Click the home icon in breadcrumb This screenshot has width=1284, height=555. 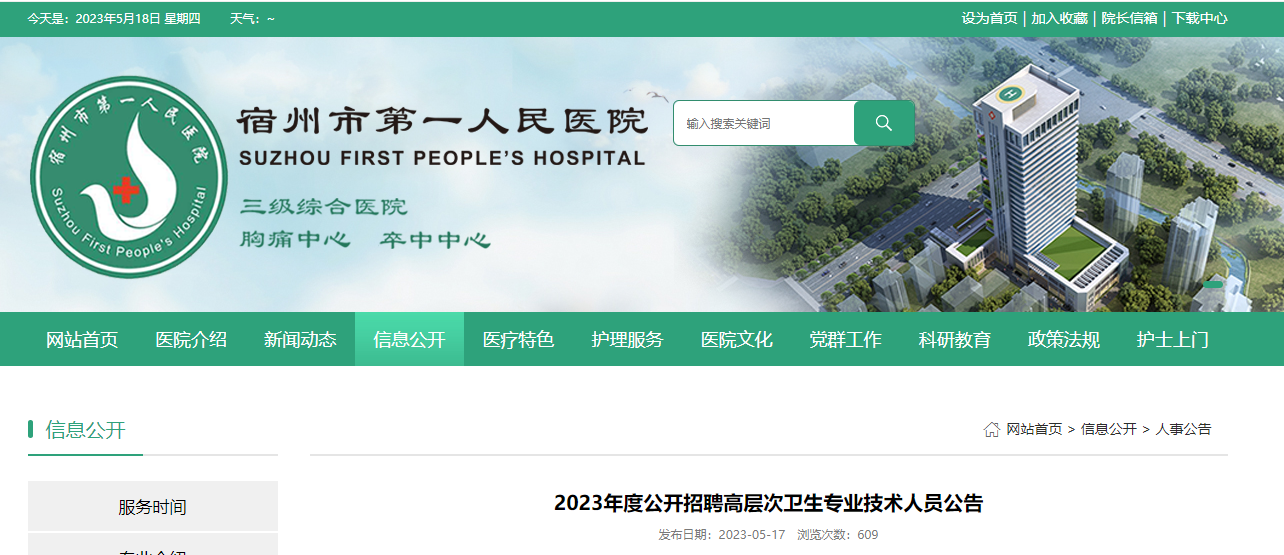pos(992,429)
